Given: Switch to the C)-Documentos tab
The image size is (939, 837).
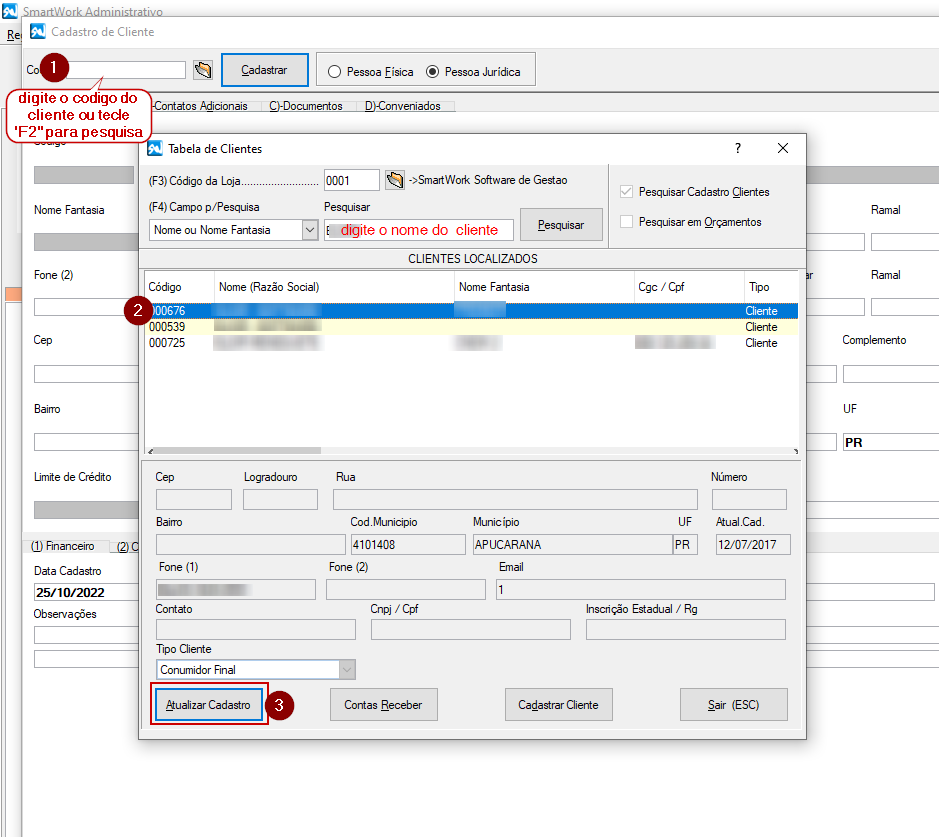Looking at the screenshot, I should (305, 106).
